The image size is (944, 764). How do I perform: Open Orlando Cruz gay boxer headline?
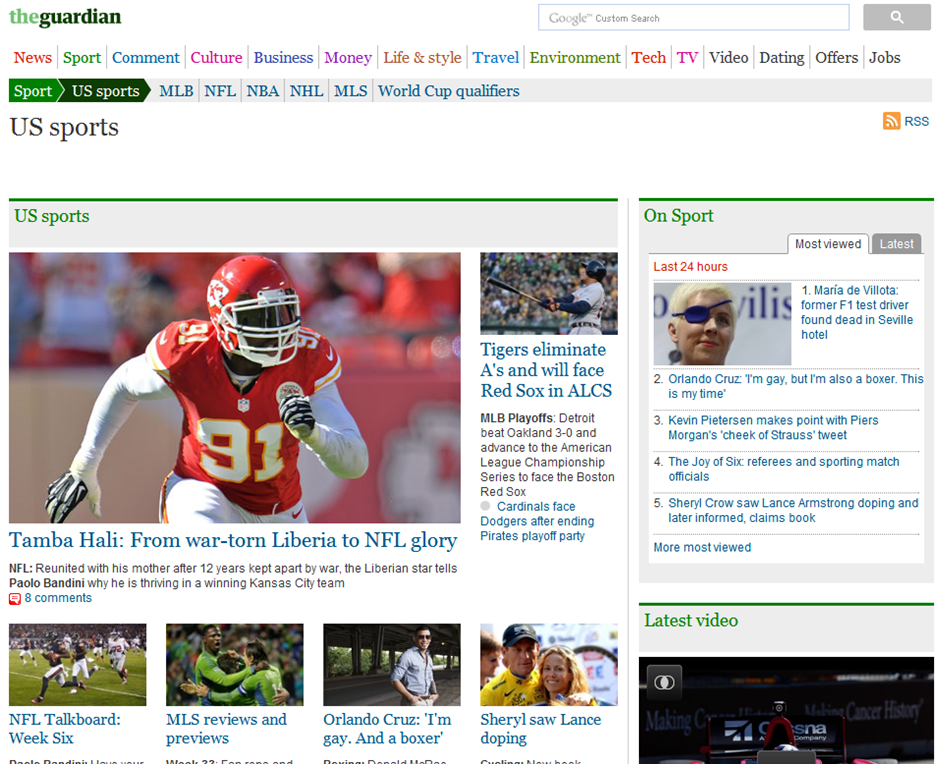(x=387, y=728)
